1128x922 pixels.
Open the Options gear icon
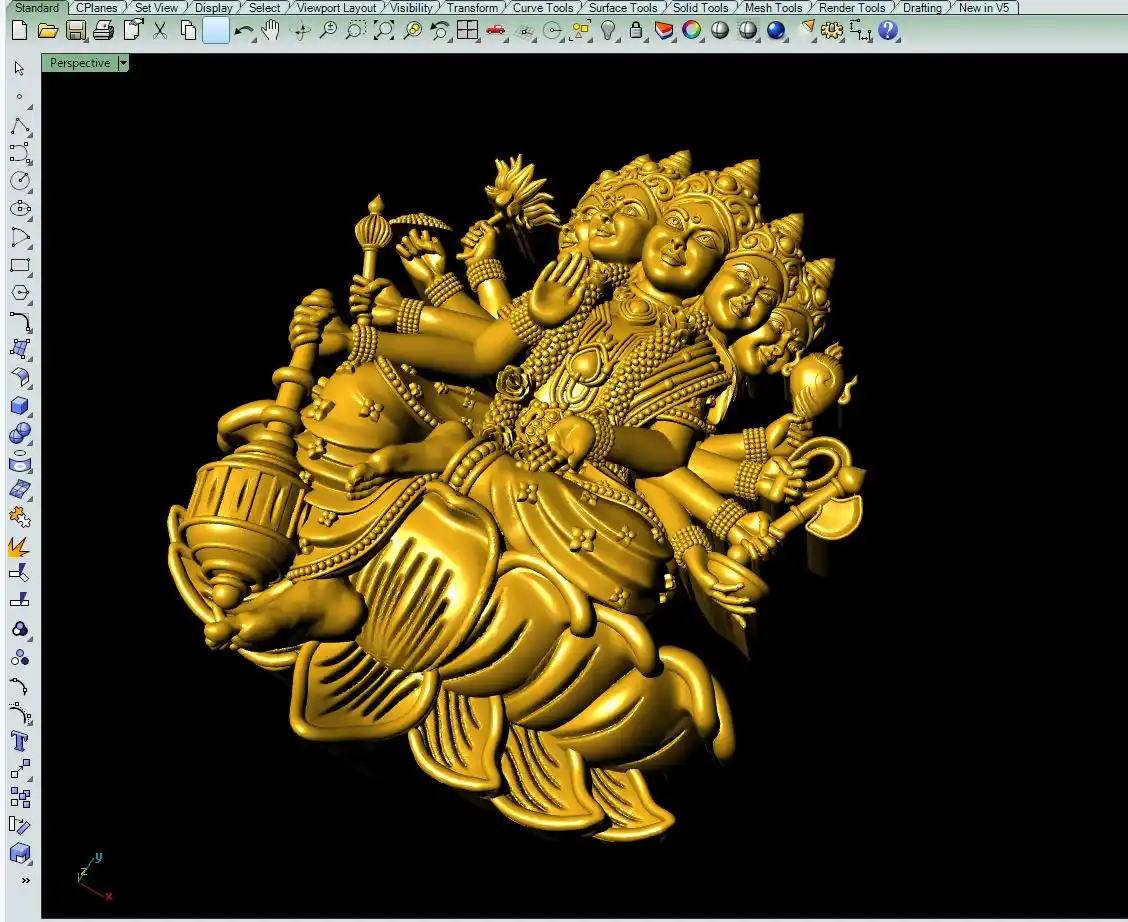(831, 30)
